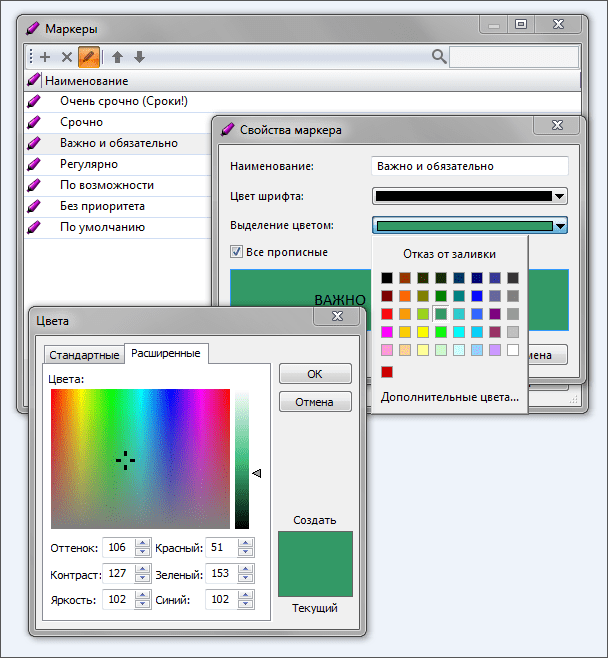The image size is (608, 658).
Task: Click the add marker plus icon
Action: click(45, 58)
